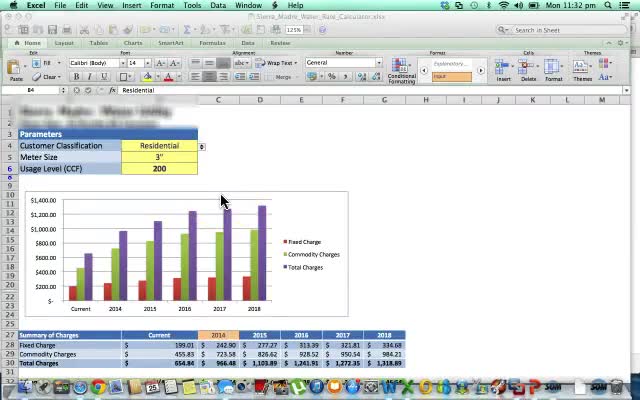Viewport: 640px width, 400px height.
Task: Open the zoom 125% box
Action: tap(294, 30)
